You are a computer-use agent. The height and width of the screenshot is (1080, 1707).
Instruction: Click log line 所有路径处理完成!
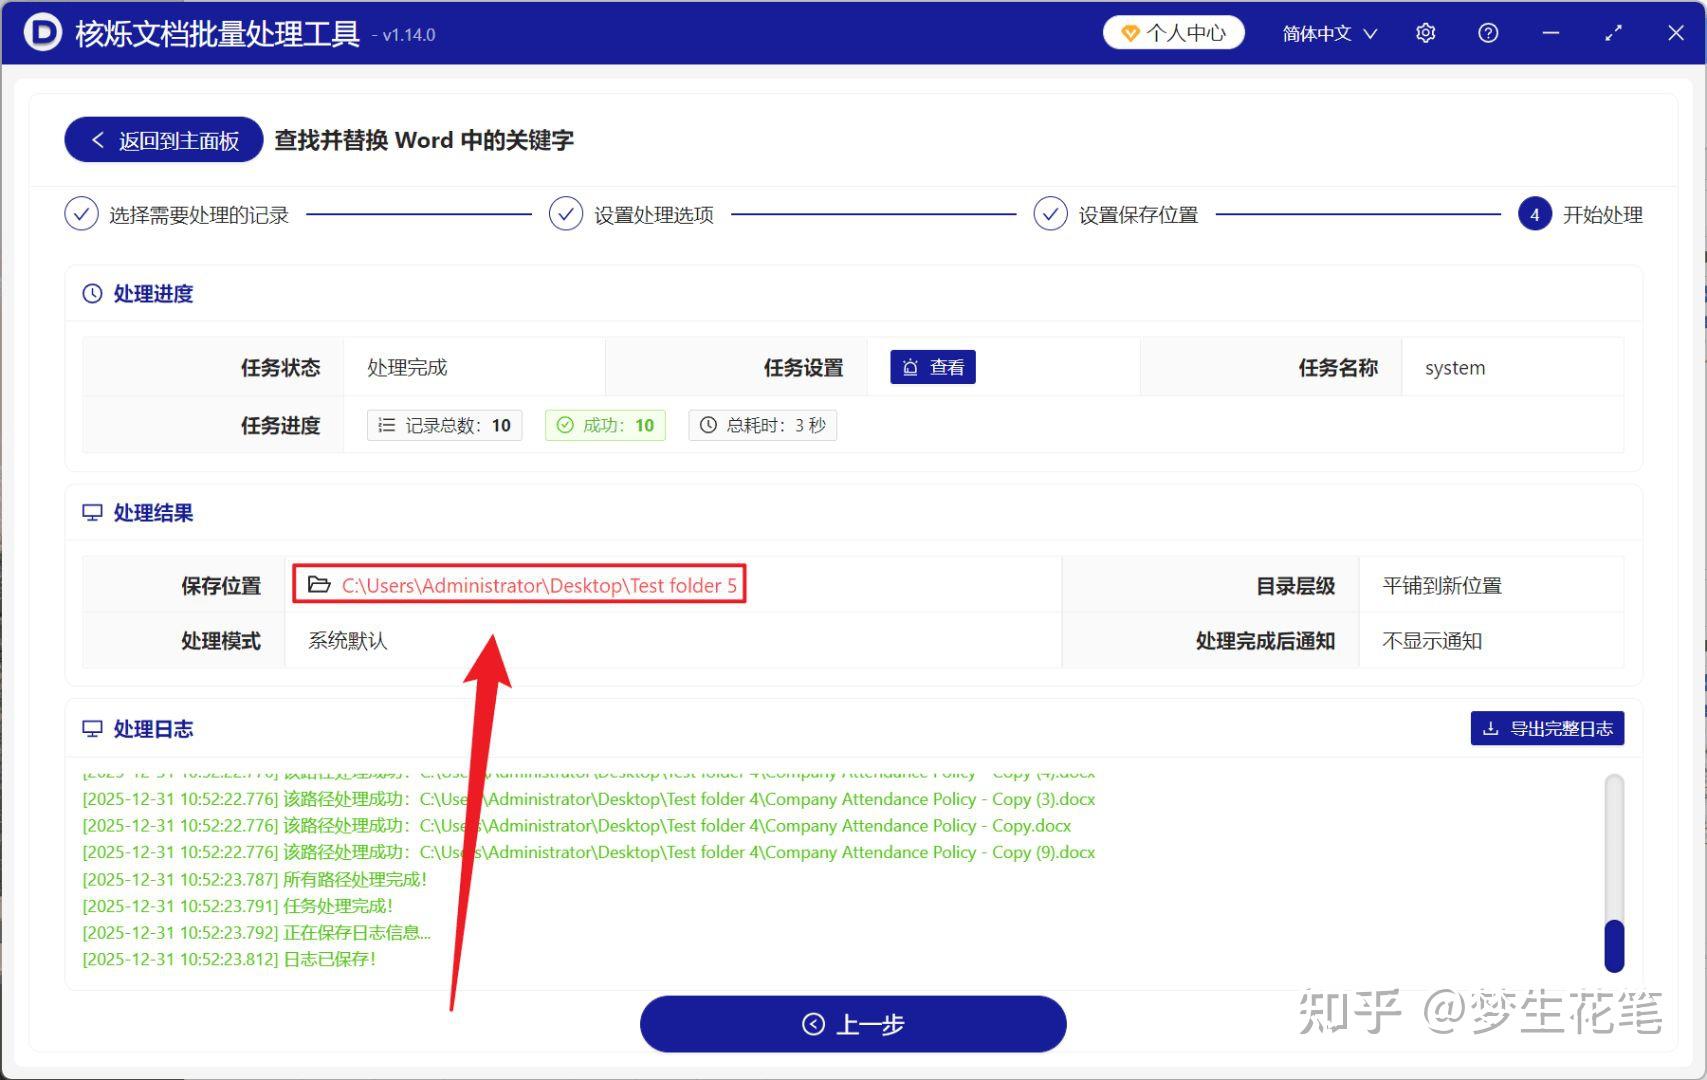255,879
